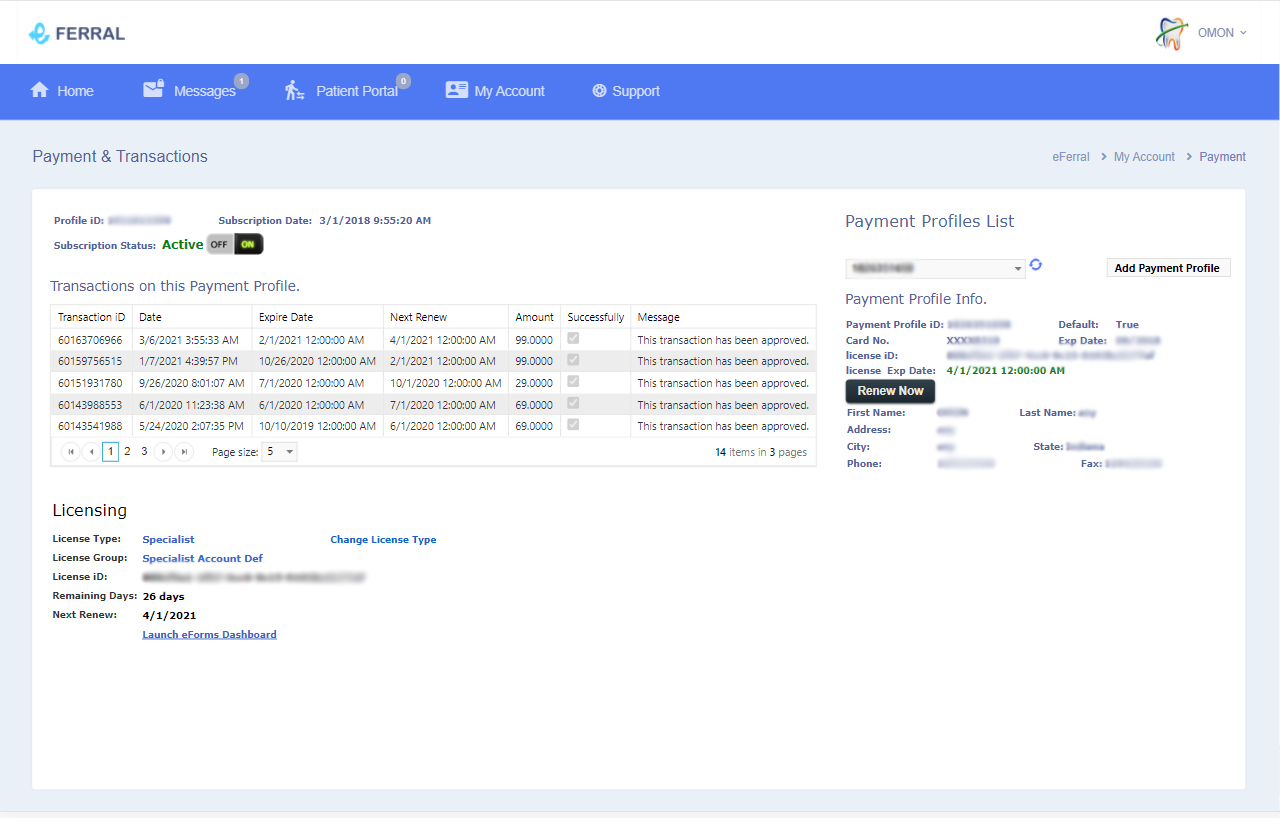Screen dimensions: 1280x818
Task: Switch subscription status toggle to OFF
Action: coord(219,244)
